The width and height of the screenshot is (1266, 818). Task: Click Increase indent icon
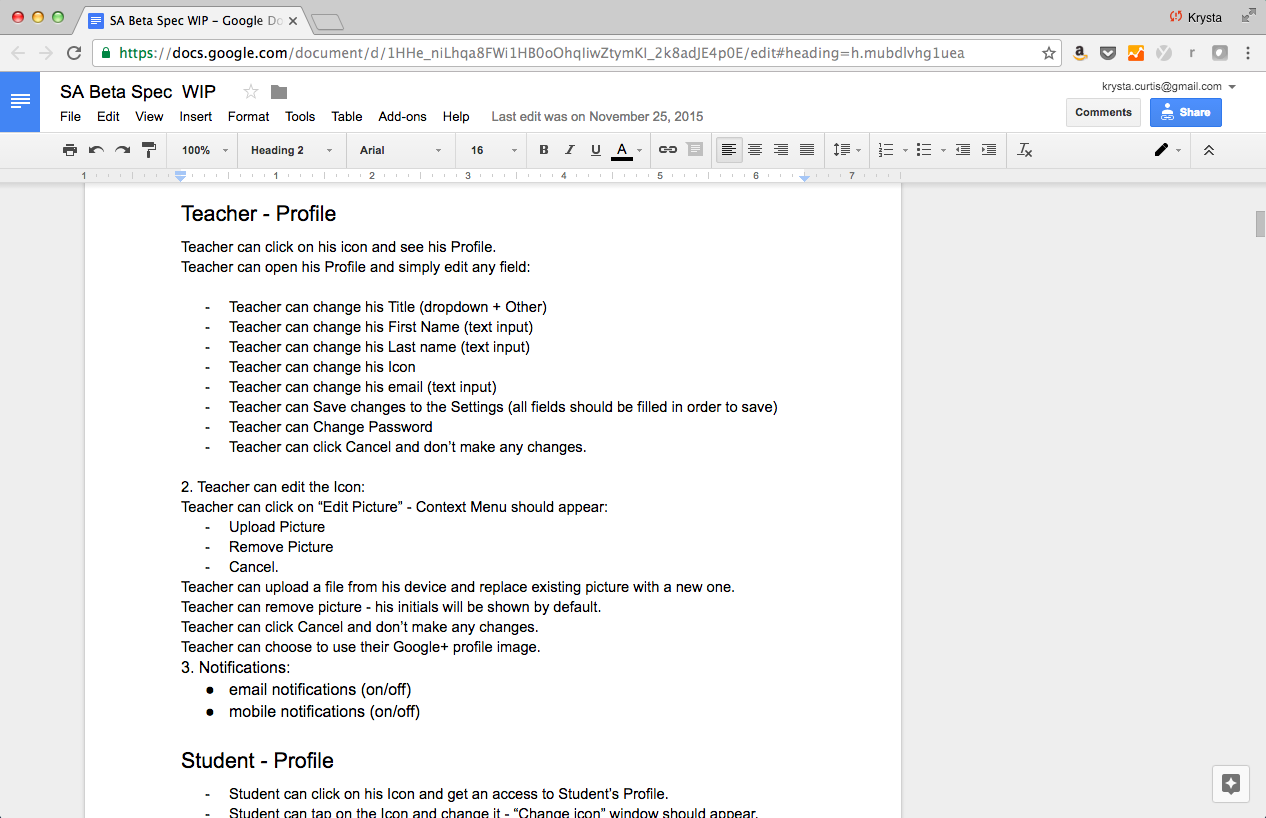tap(989, 150)
